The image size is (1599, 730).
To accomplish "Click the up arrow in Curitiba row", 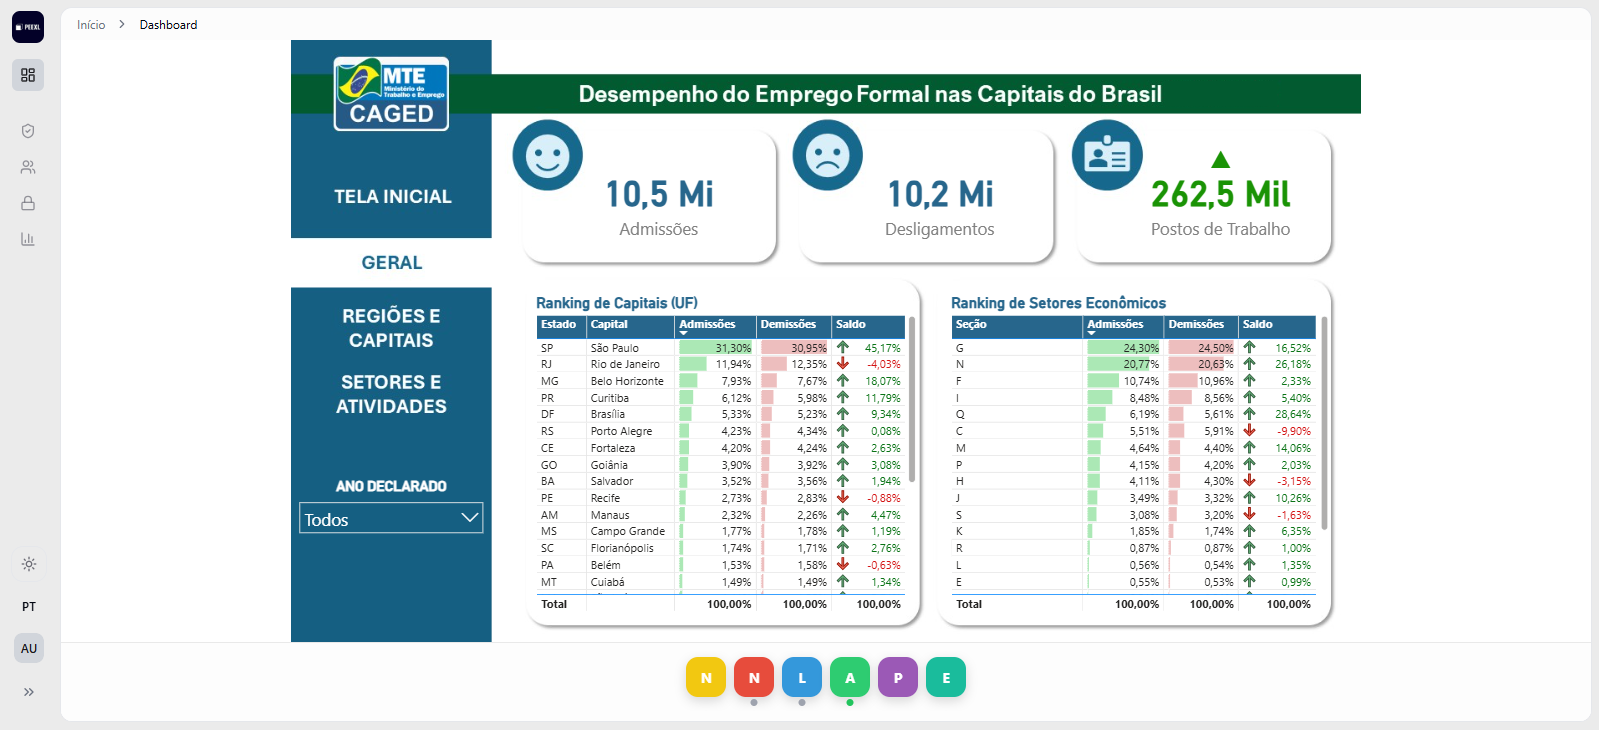I will tap(843, 398).
